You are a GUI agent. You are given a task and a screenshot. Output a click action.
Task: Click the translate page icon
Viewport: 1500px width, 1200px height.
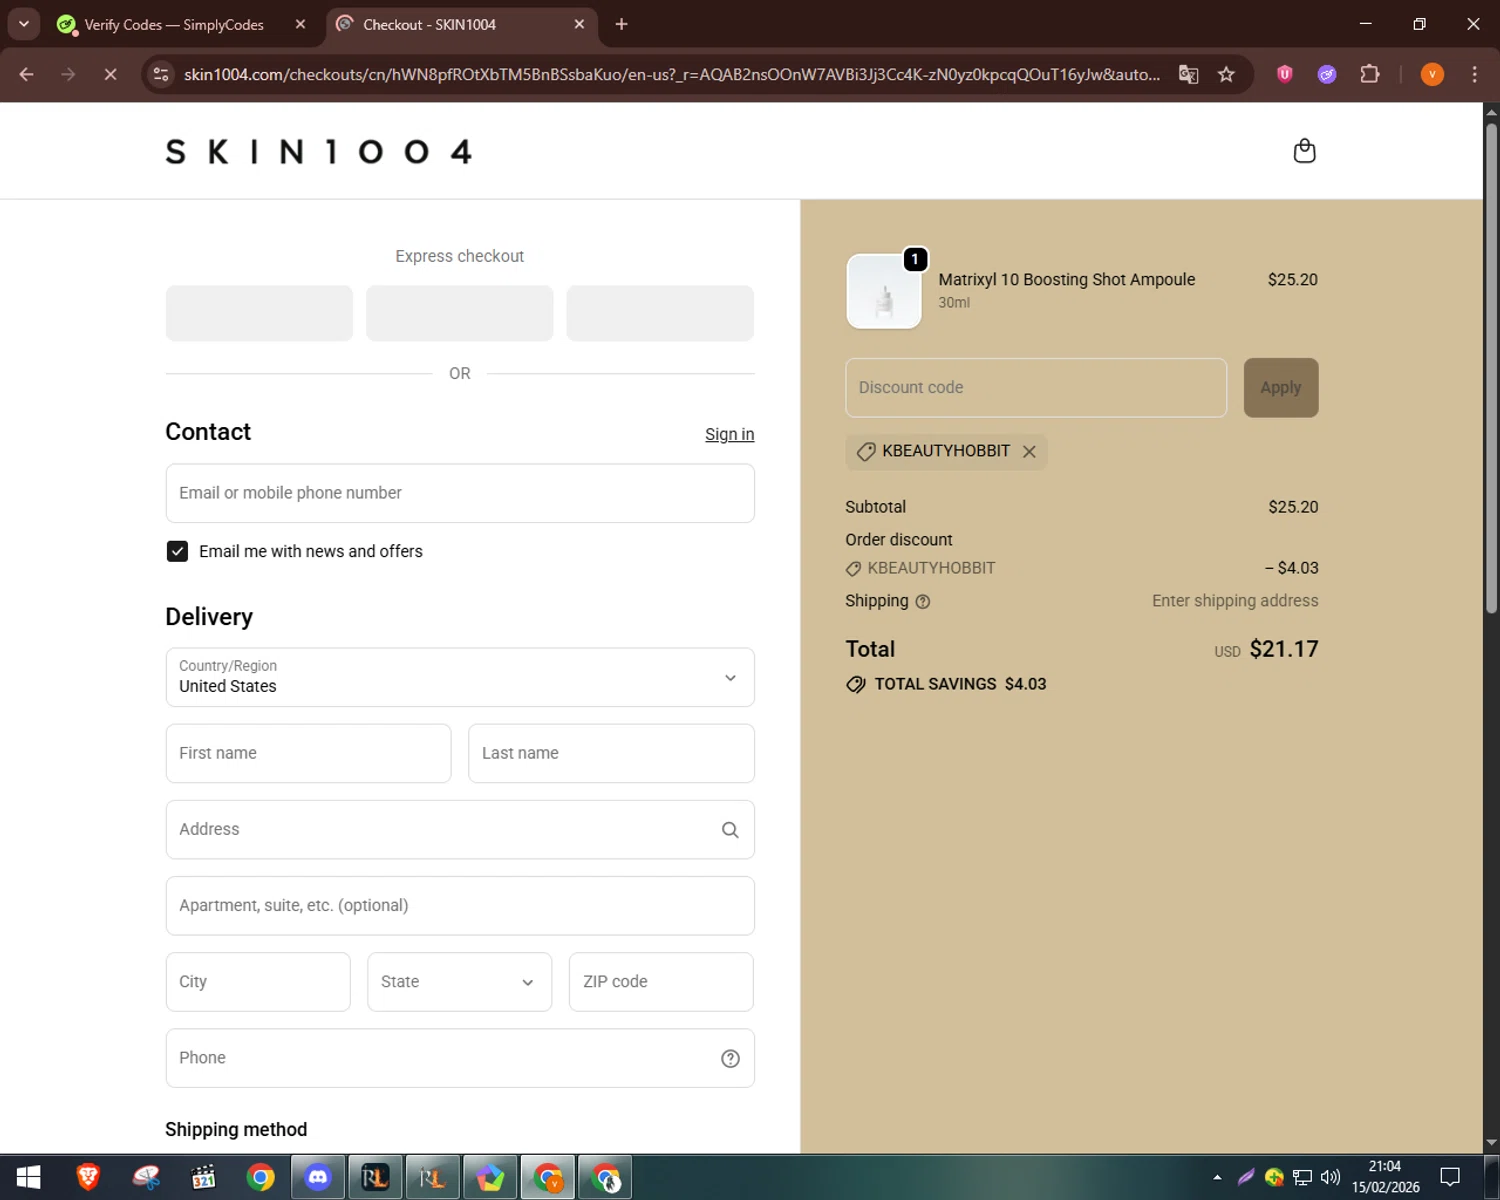pos(1188,74)
